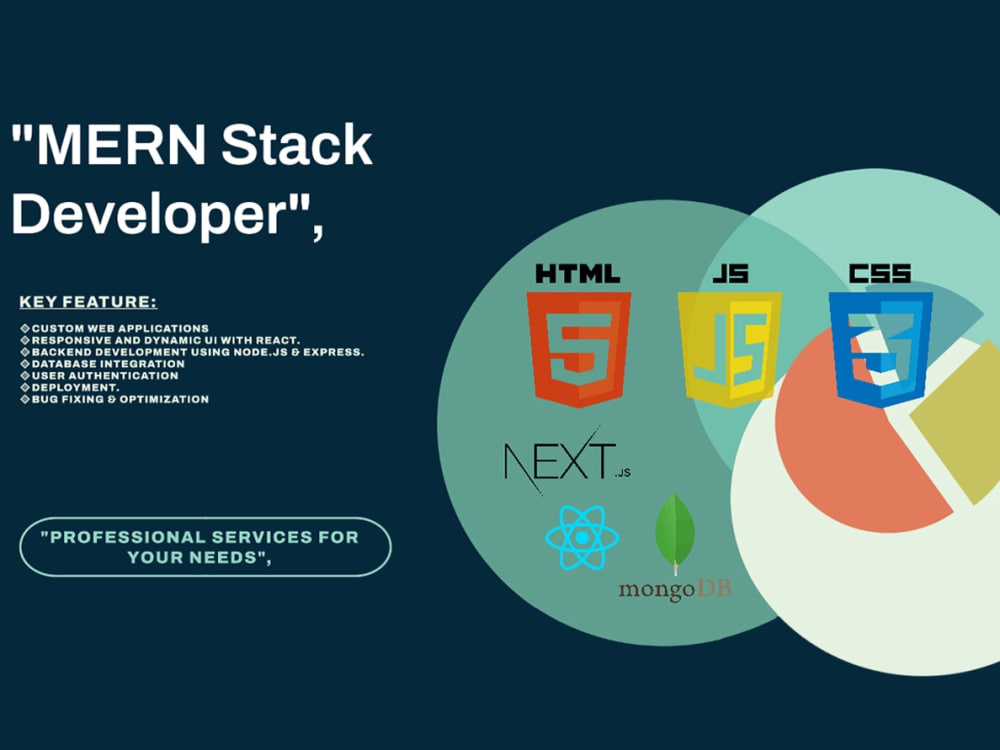This screenshot has height=750, width=1000.
Task: Click the black JS label above shield
Action: 730,274
